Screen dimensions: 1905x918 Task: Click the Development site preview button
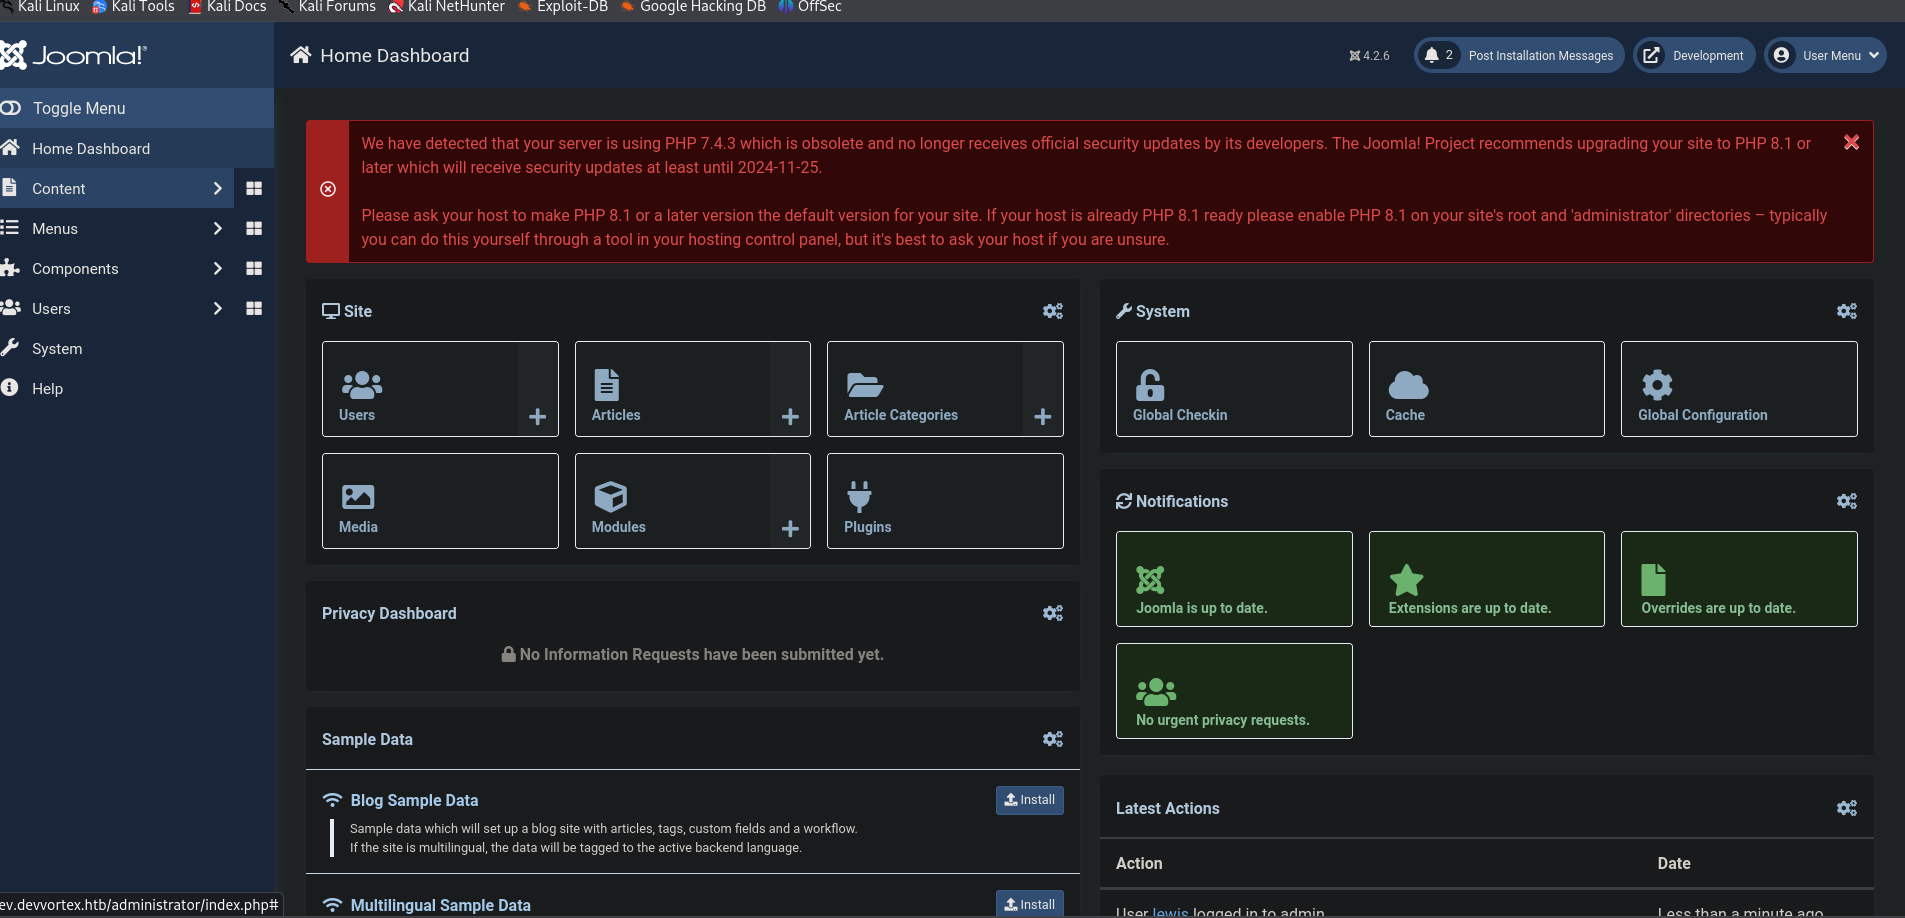(1694, 56)
